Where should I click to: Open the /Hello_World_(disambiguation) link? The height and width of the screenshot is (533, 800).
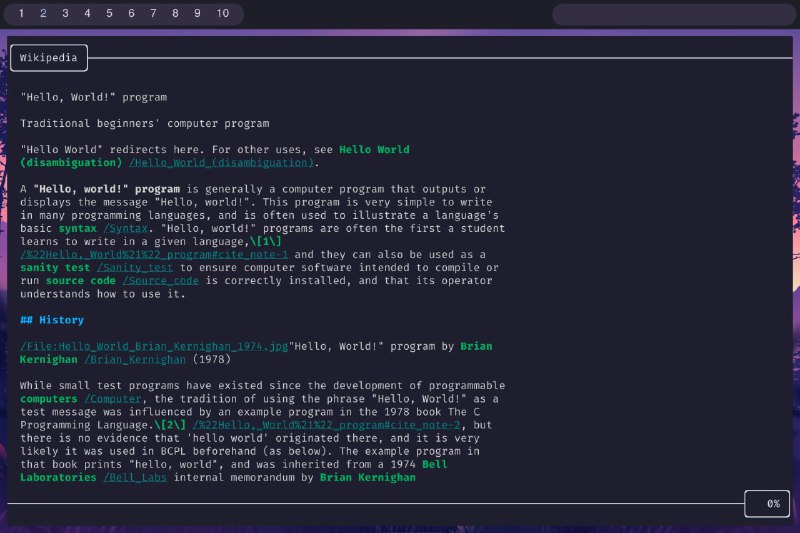(221, 163)
